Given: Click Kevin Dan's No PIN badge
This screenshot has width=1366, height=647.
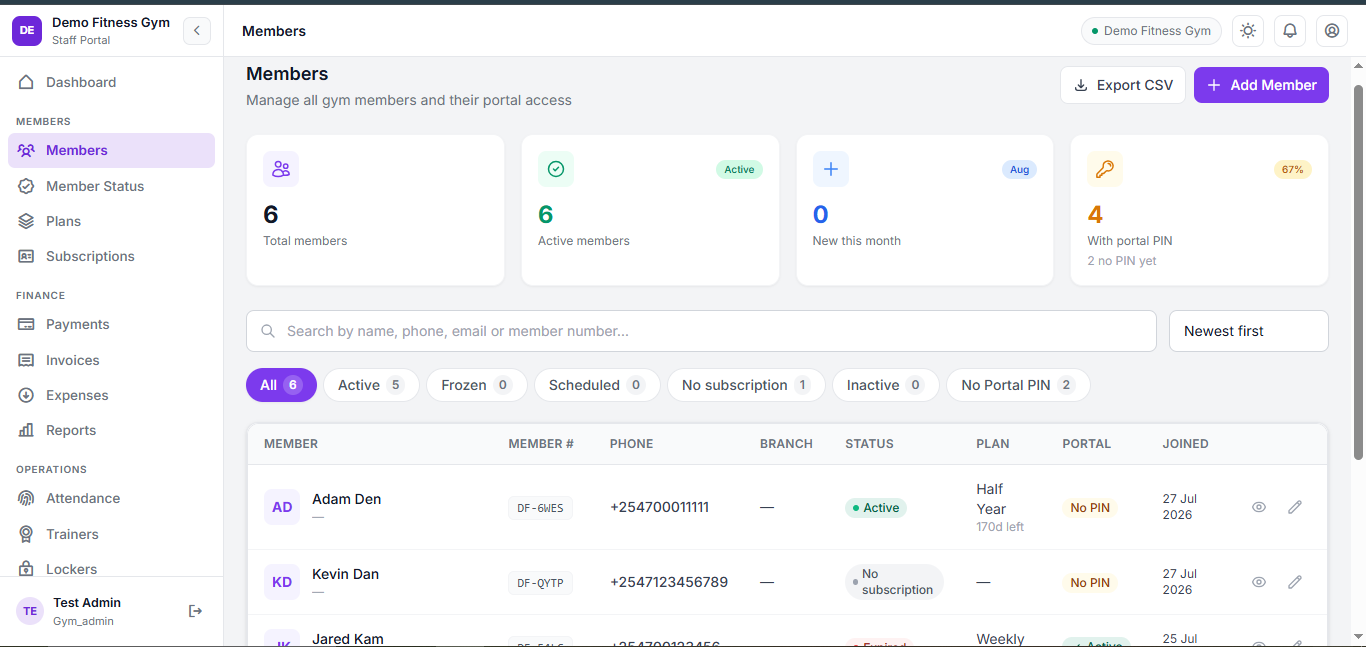Looking at the screenshot, I should tap(1090, 583).
